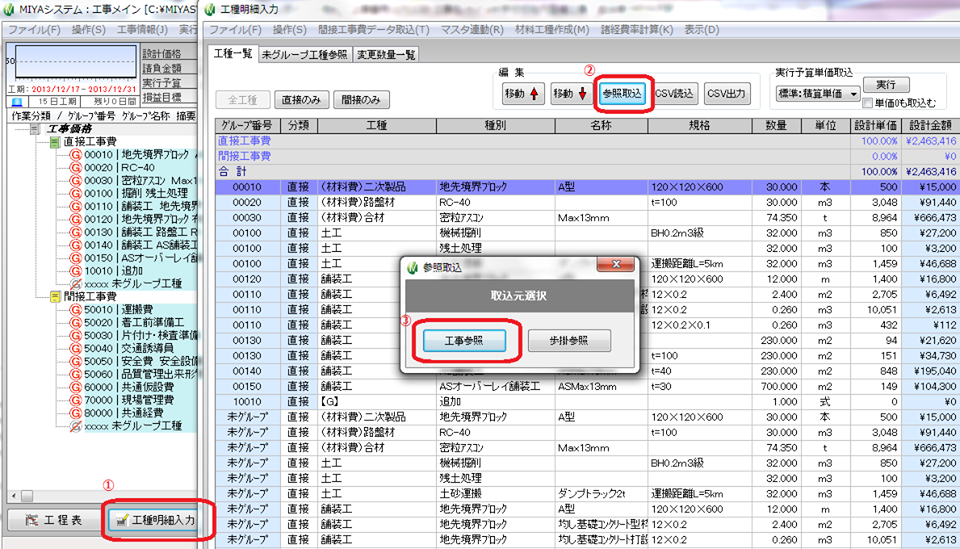Click the G icon of 50010 運搬費

coord(75,310)
